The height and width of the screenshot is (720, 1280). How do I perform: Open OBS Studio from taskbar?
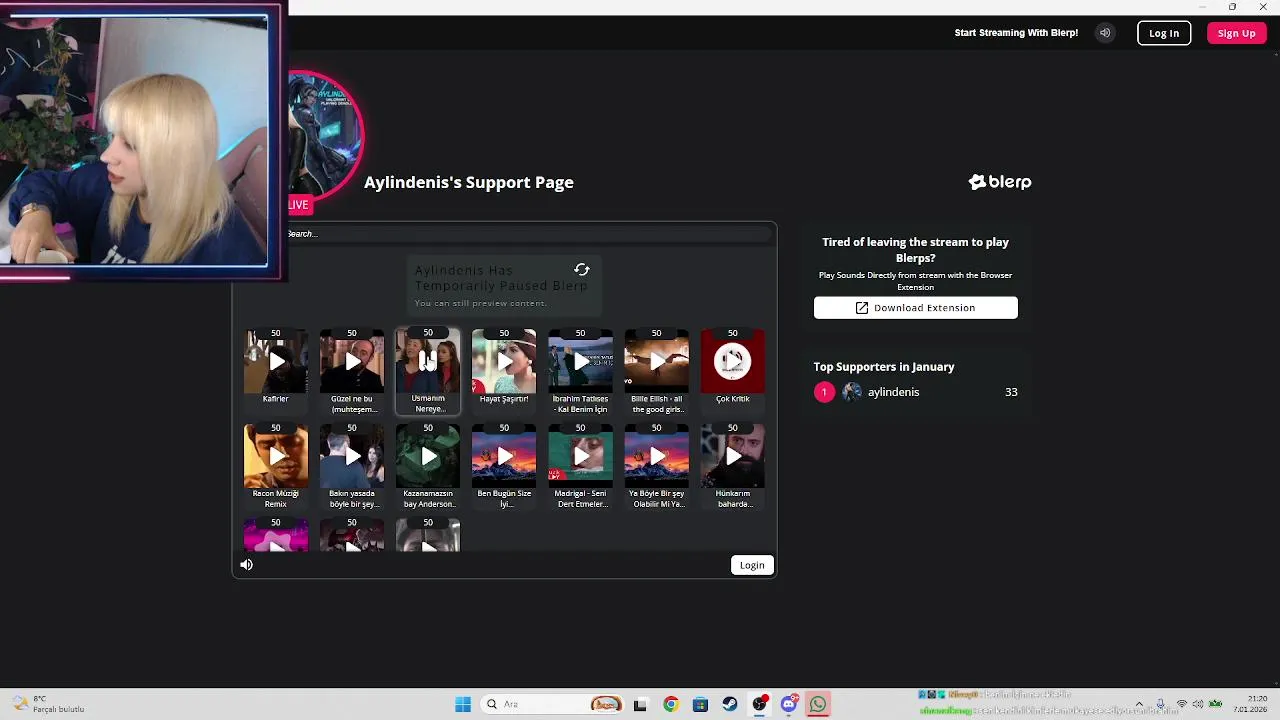760,704
